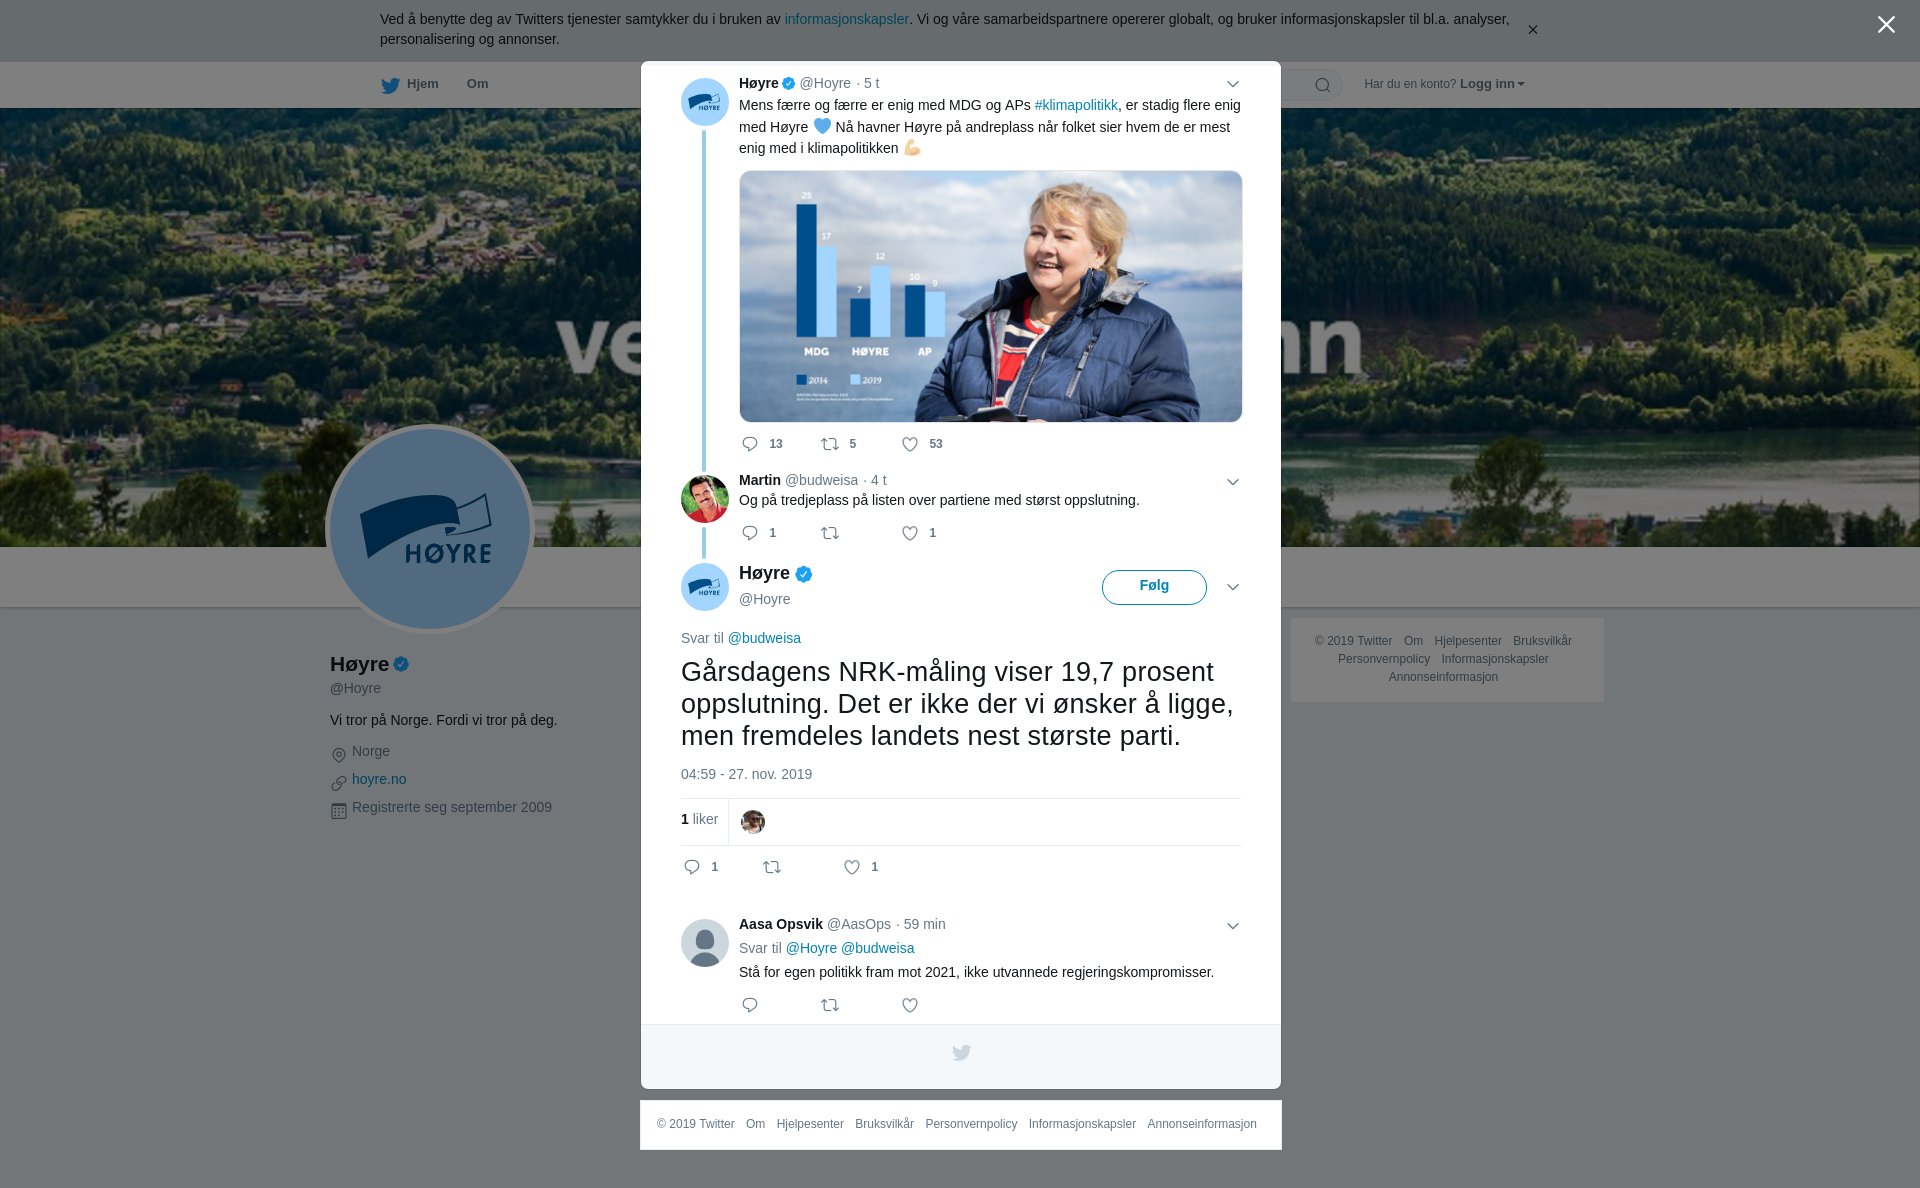
Task: Like the Høyre climate policy tweet
Action: point(910,445)
